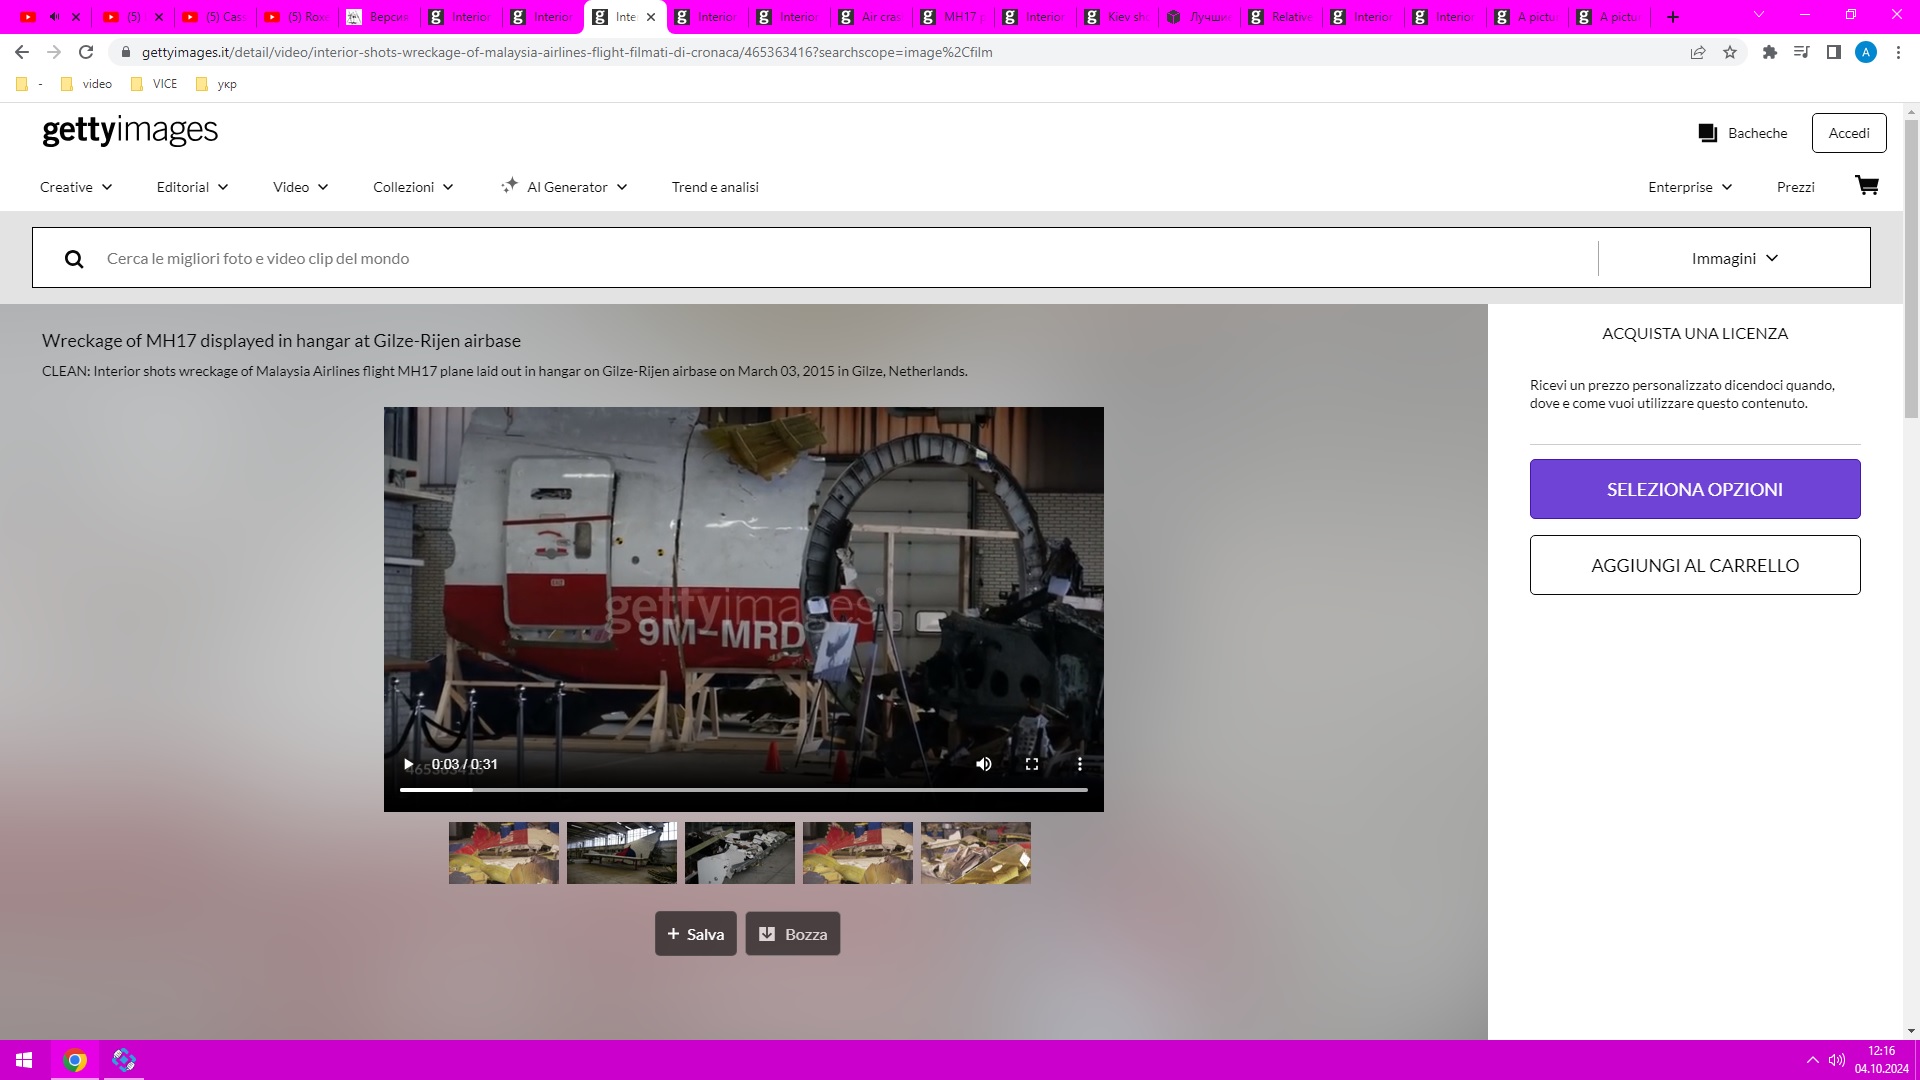Click the Accedi sign-in button
Screen dimensions: 1920x1080
click(x=1849, y=133)
